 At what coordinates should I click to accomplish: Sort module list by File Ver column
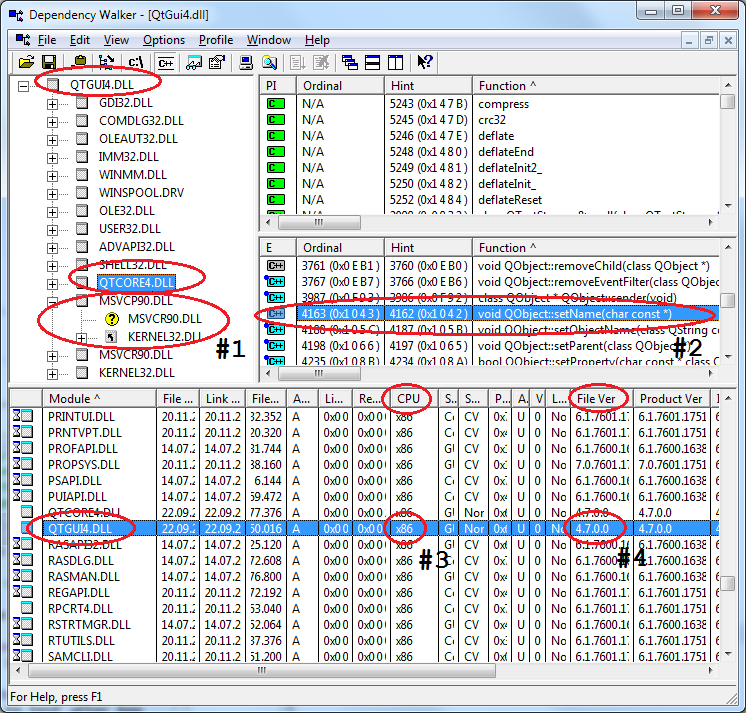click(597, 399)
